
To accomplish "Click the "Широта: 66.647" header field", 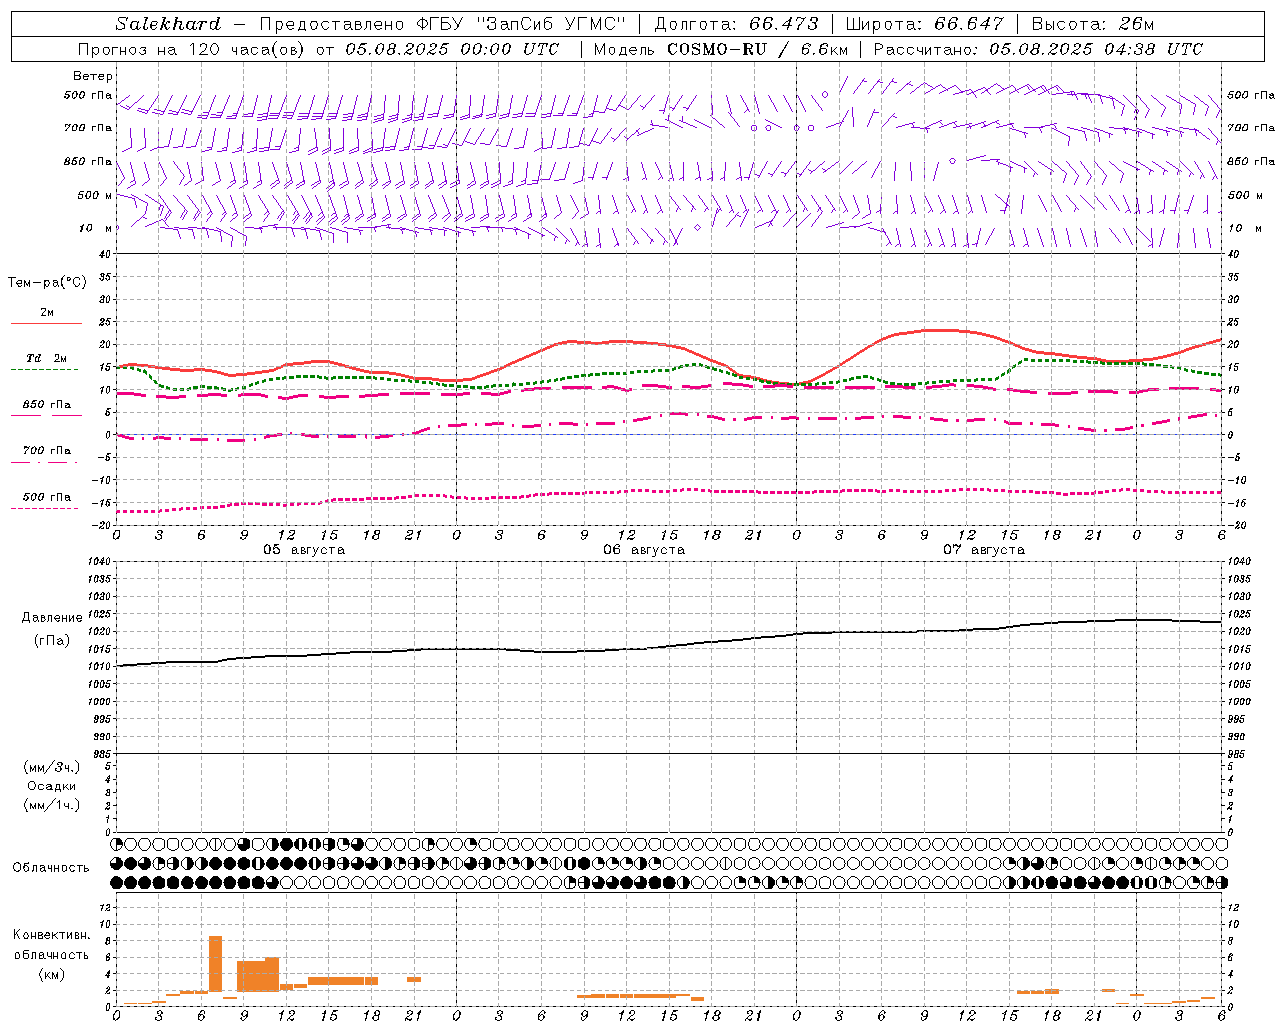I will [x=924, y=24].
